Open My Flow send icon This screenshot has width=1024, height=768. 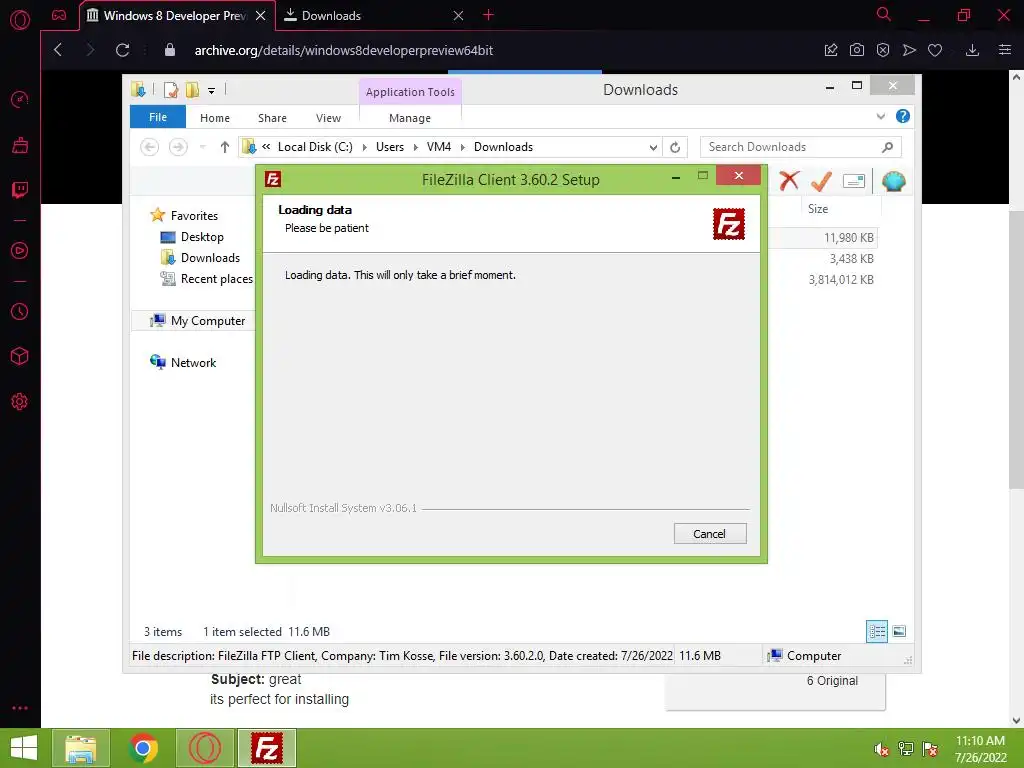(x=909, y=50)
